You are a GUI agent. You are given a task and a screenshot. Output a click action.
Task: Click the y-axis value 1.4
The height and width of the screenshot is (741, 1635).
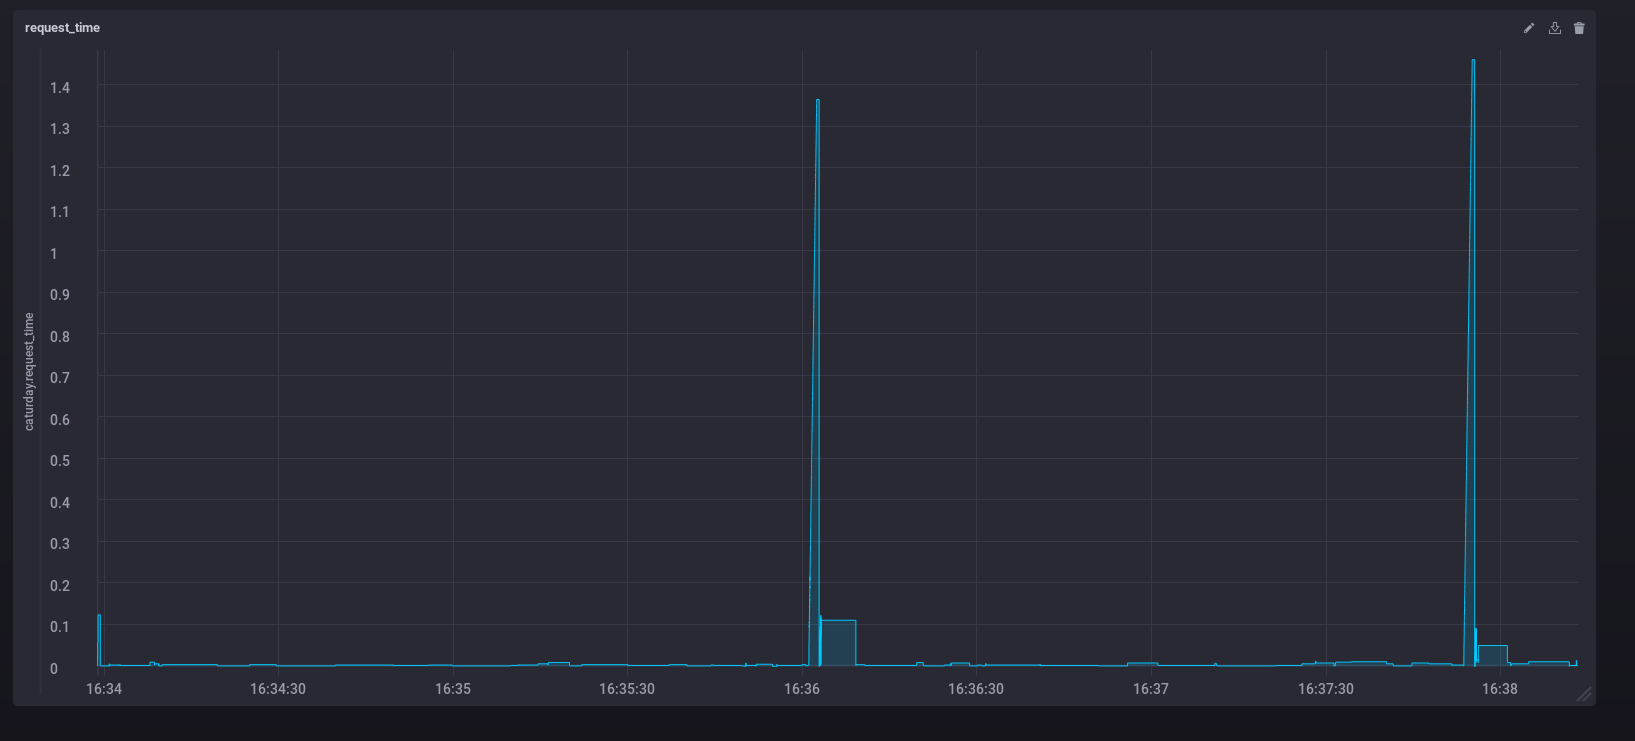click(60, 88)
